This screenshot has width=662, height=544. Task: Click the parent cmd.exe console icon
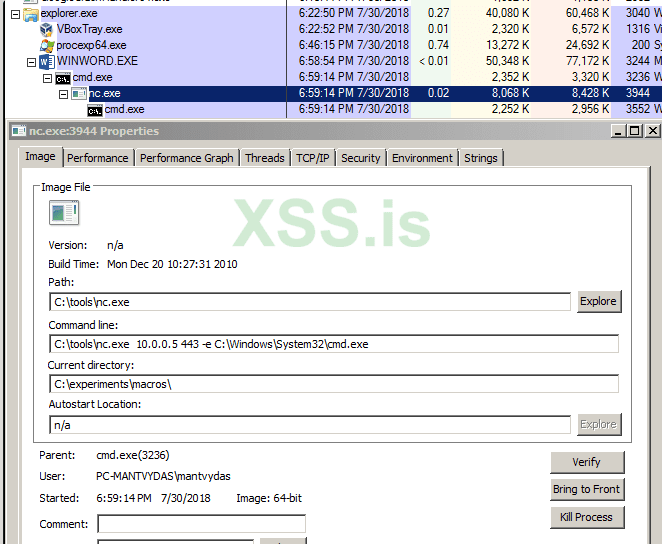click(x=63, y=78)
